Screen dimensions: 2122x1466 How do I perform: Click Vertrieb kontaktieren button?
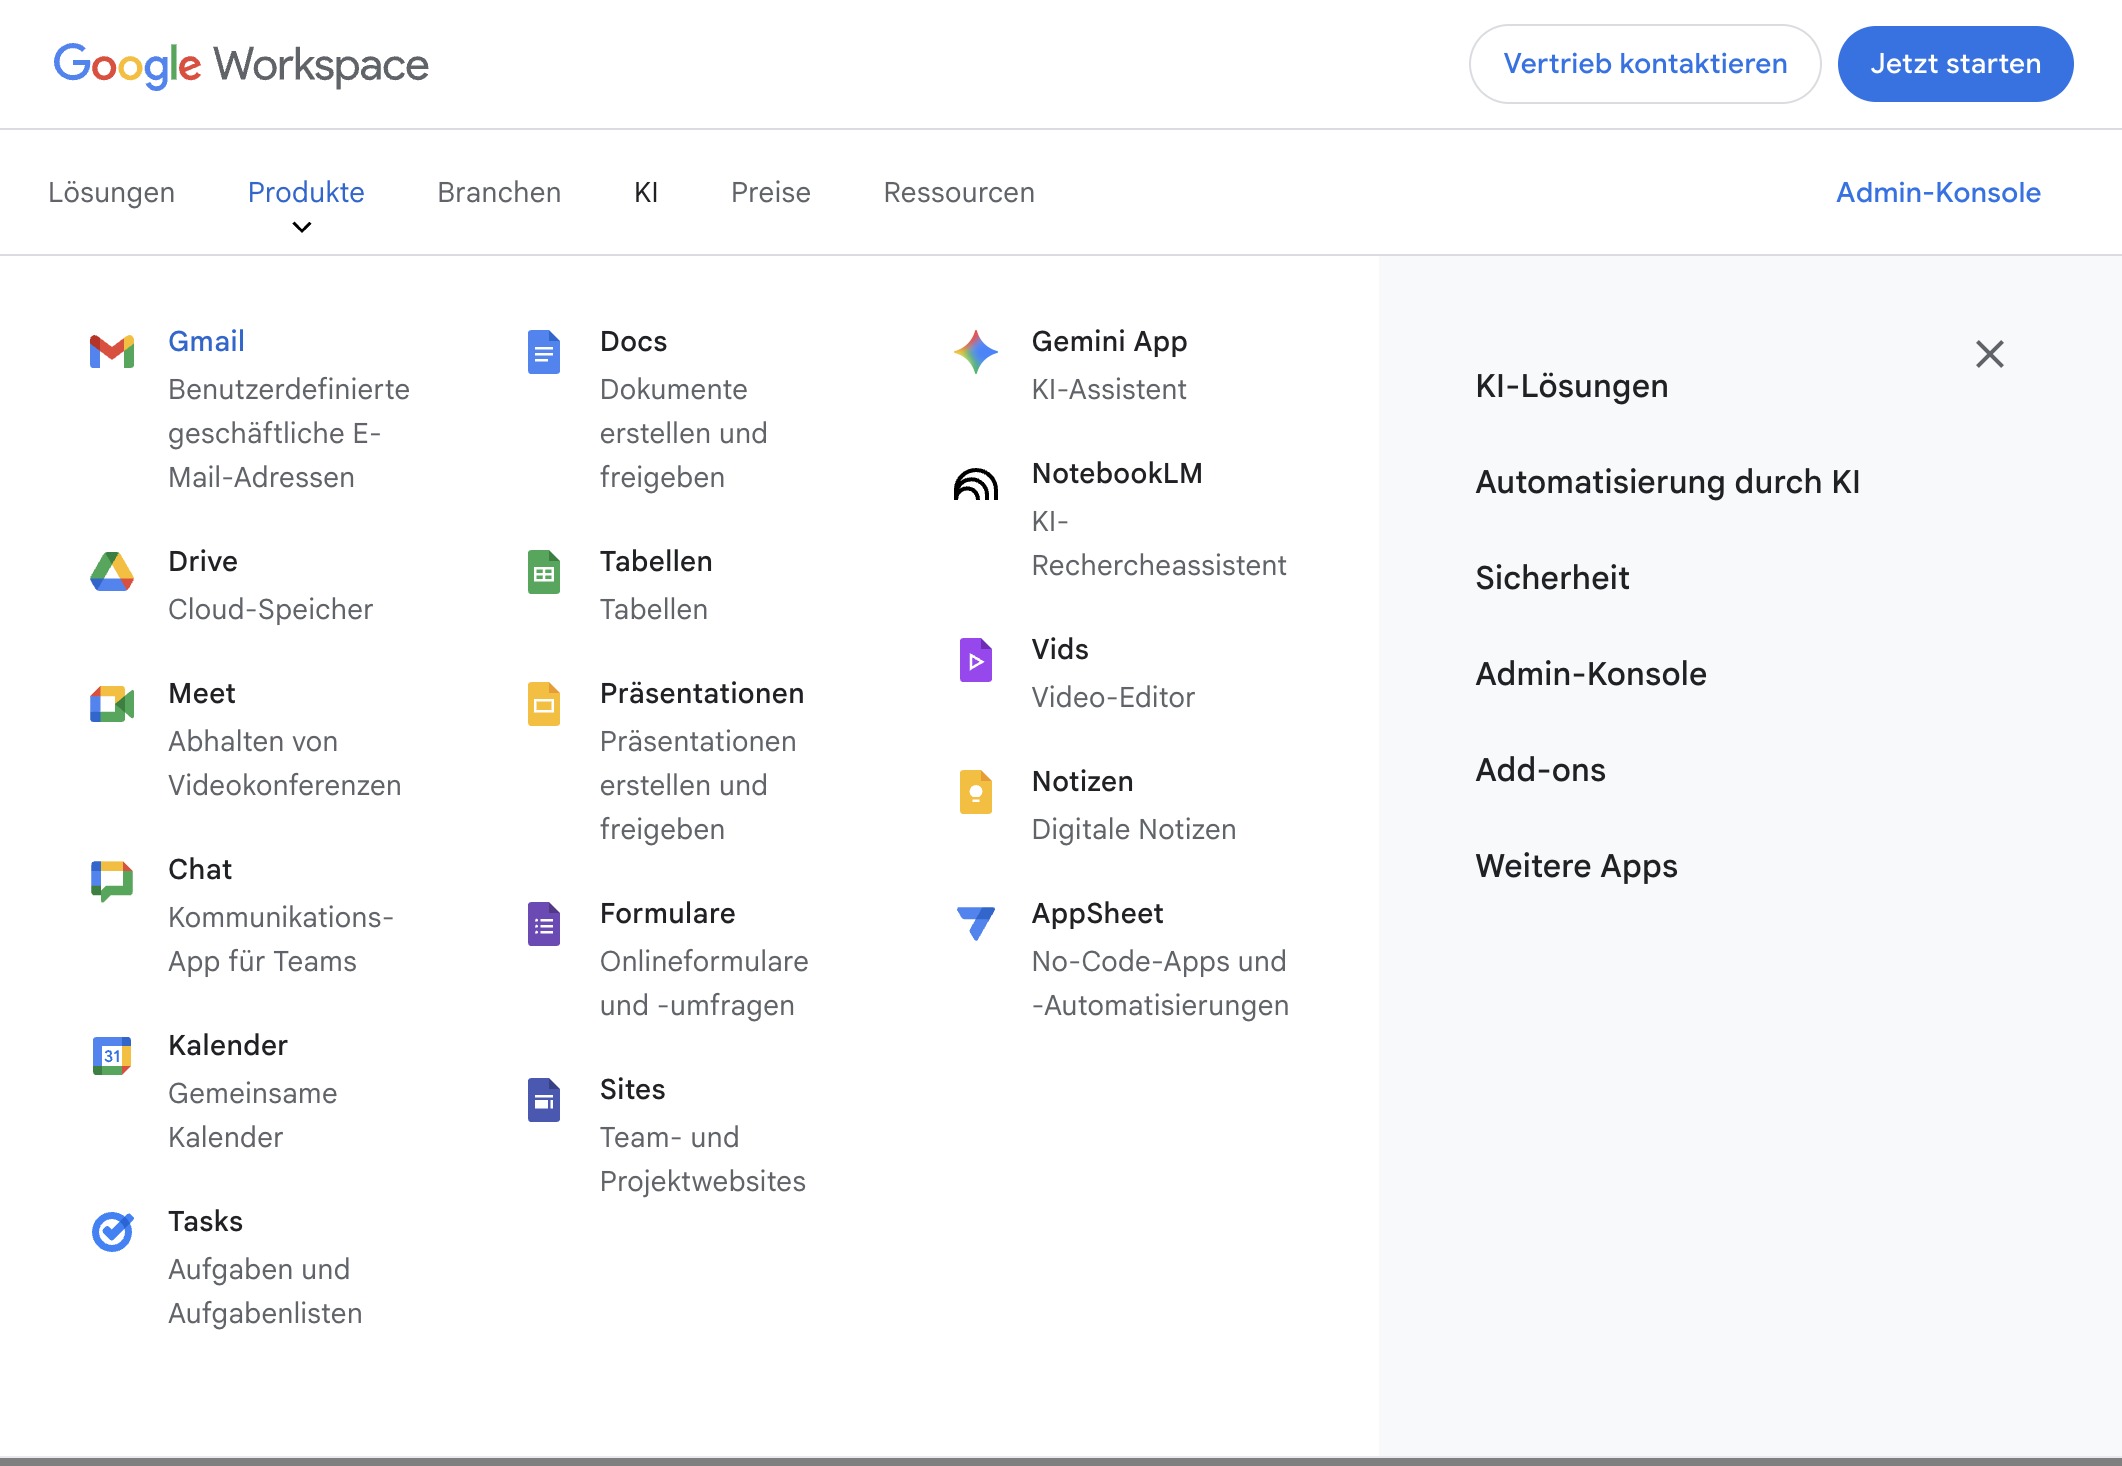1645,64
